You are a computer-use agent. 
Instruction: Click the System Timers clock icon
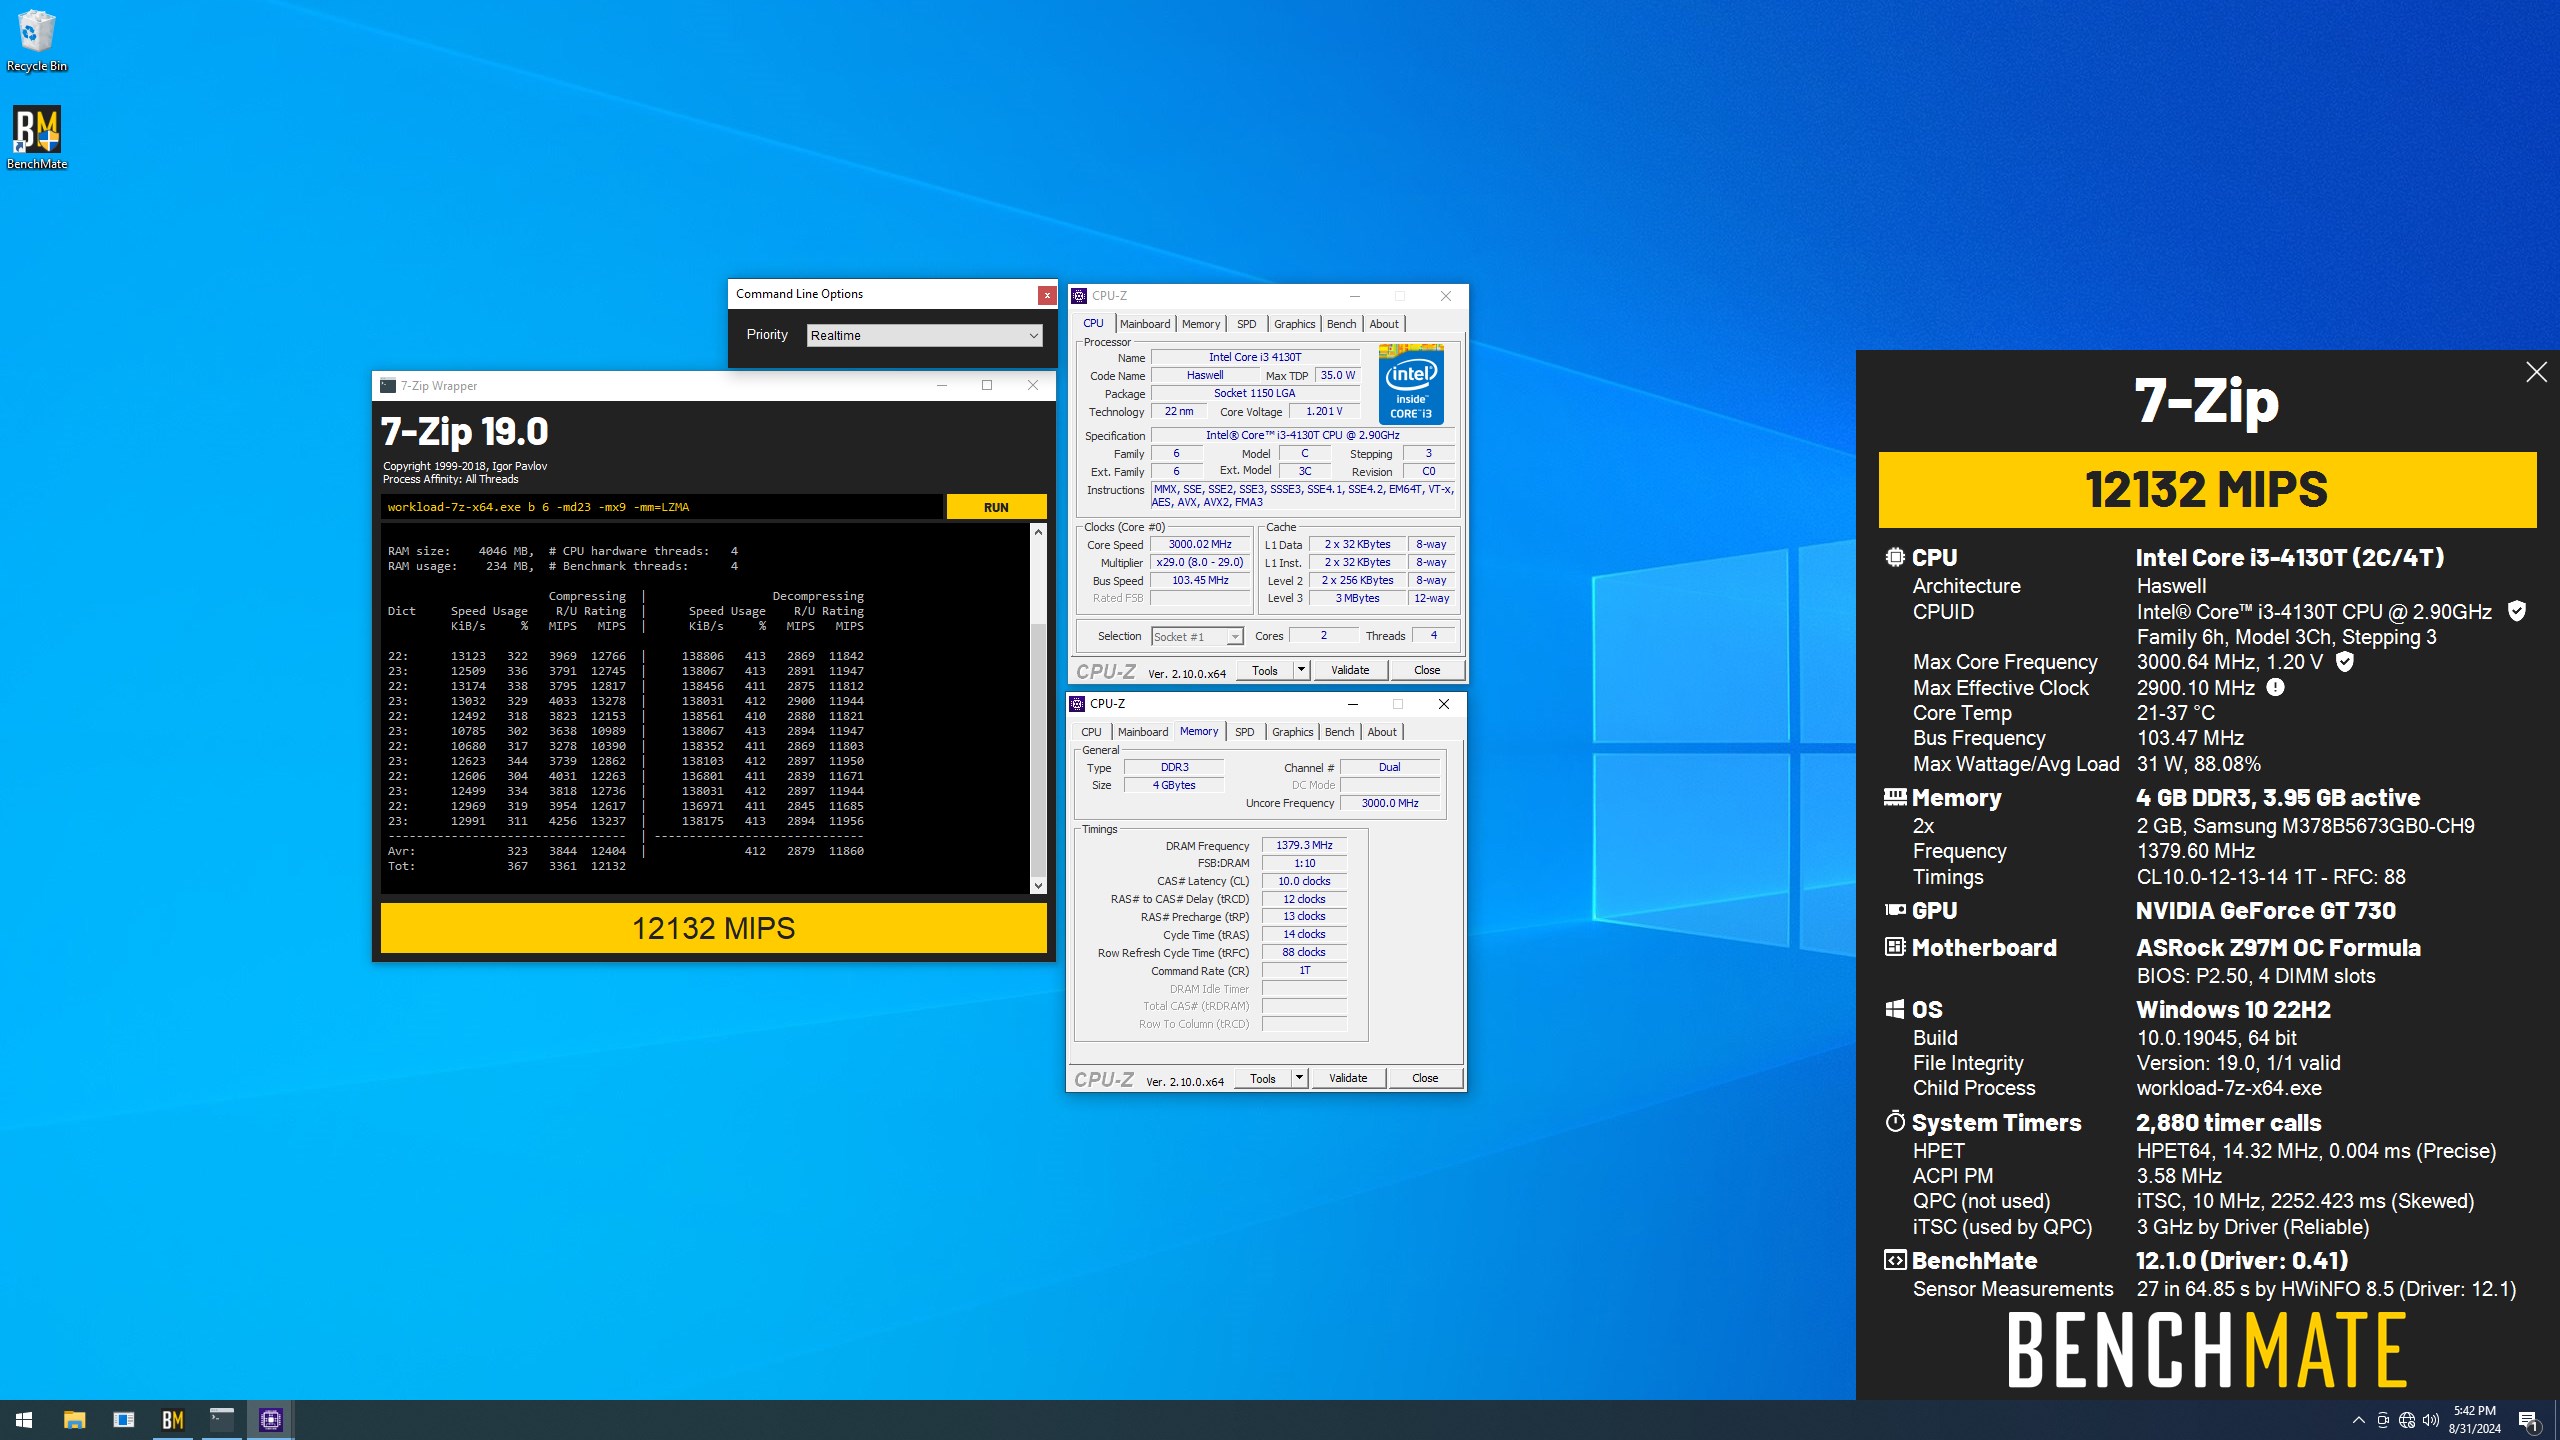(1895, 1122)
